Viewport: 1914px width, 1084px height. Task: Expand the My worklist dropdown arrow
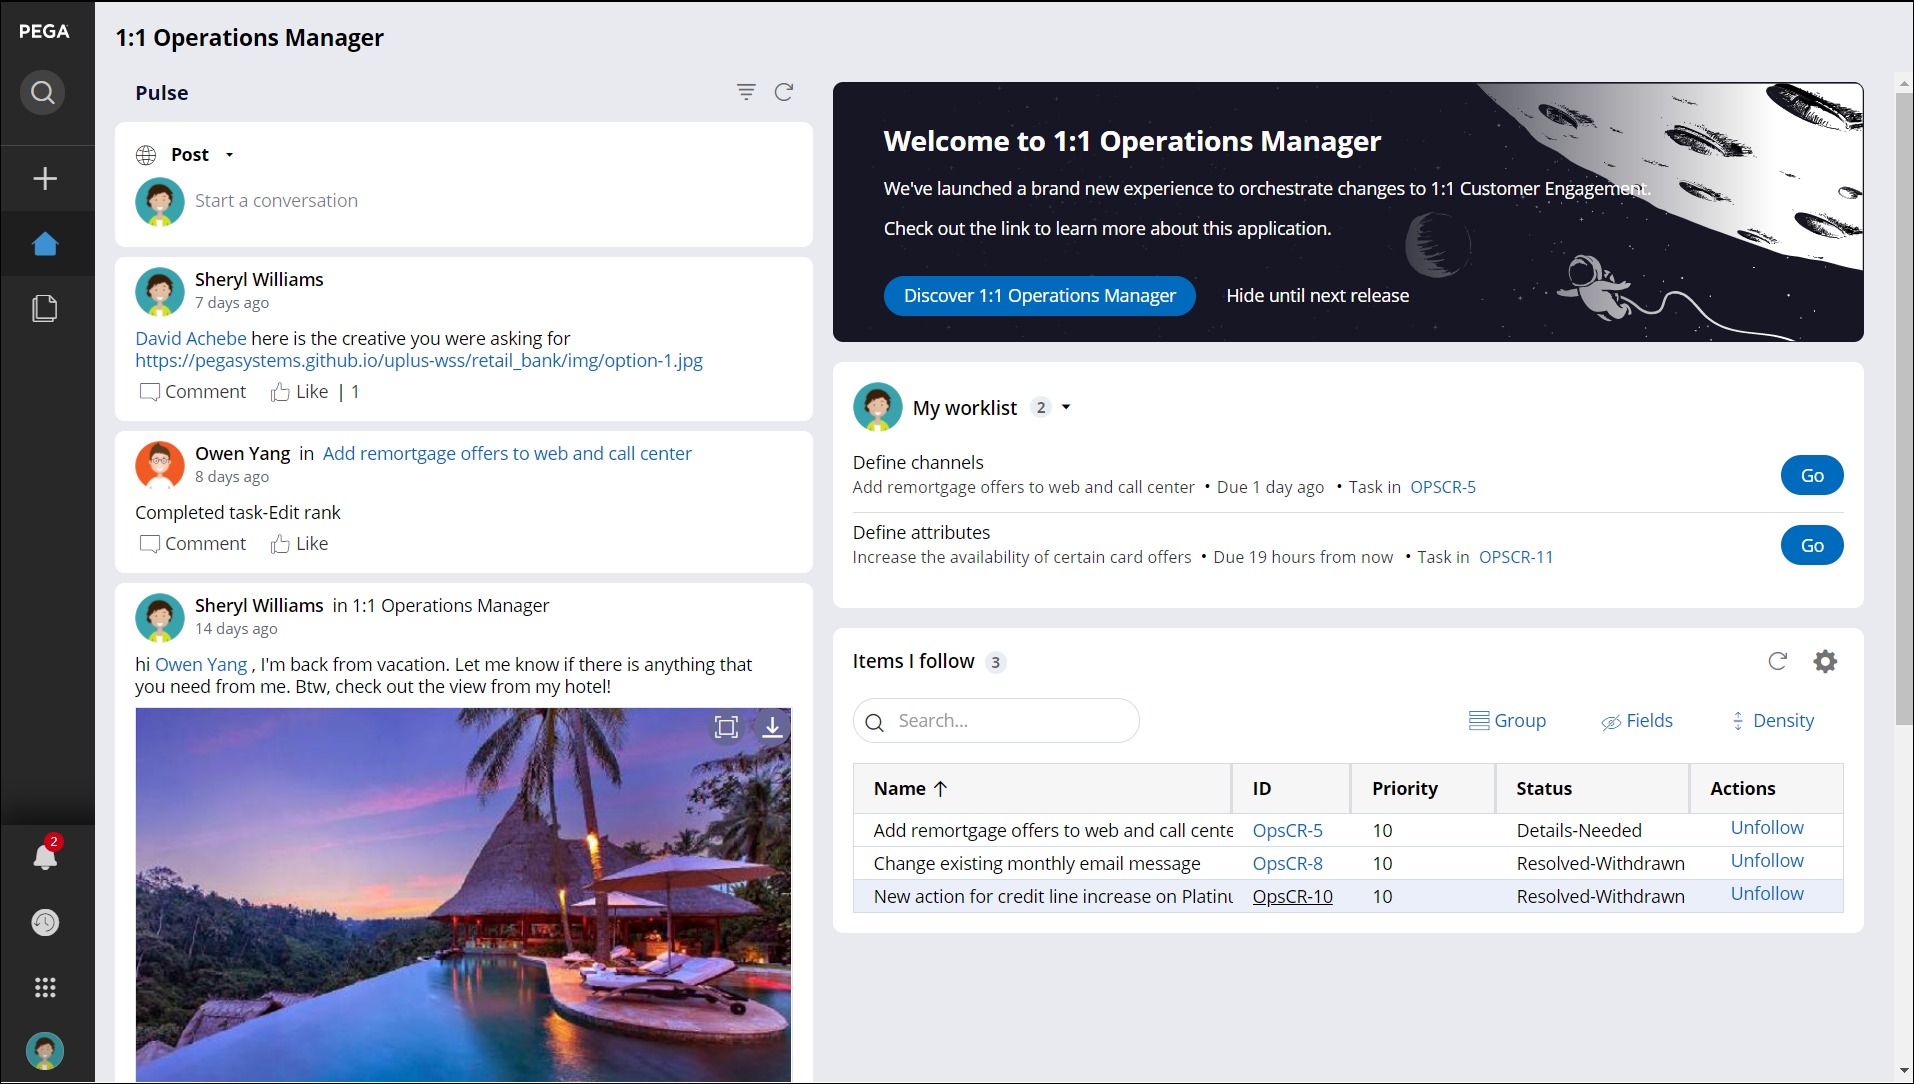click(x=1066, y=407)
